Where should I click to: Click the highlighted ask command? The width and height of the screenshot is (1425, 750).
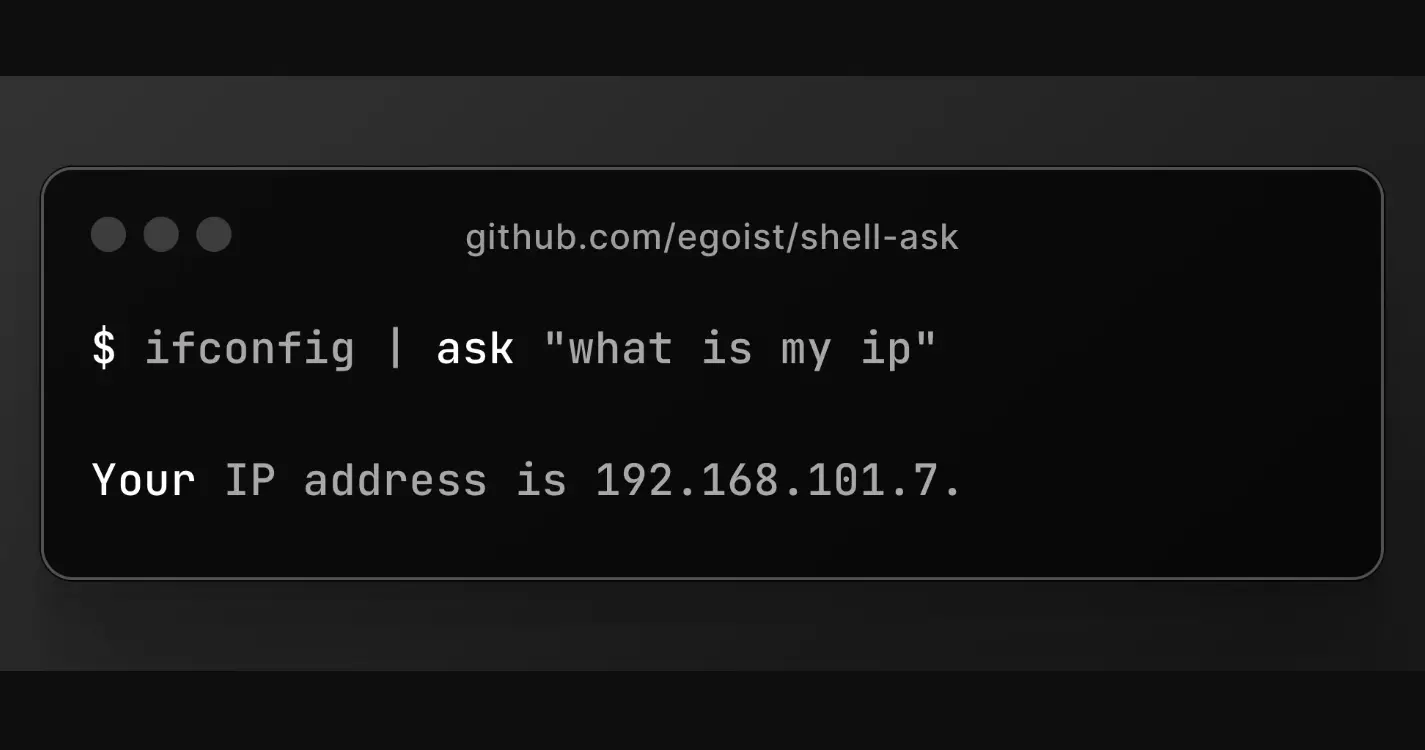tap(475, 349)
